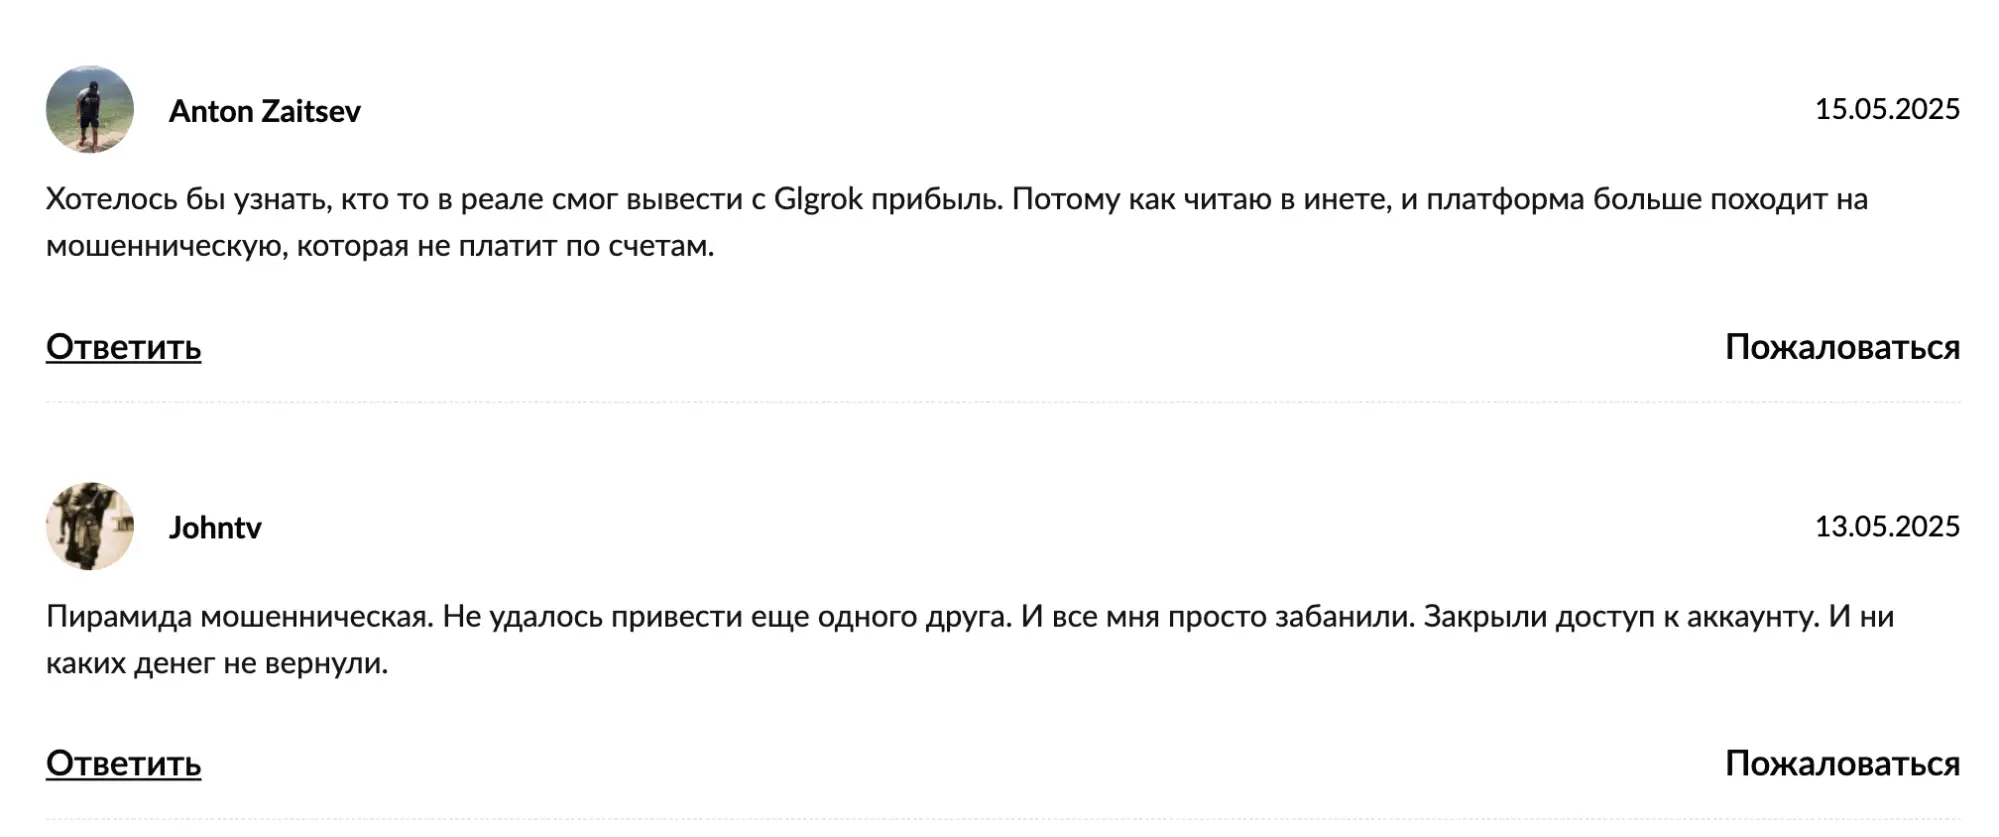Select the username Johntv
Screen dimensions: 1999x837
click(x=213, y=527)
